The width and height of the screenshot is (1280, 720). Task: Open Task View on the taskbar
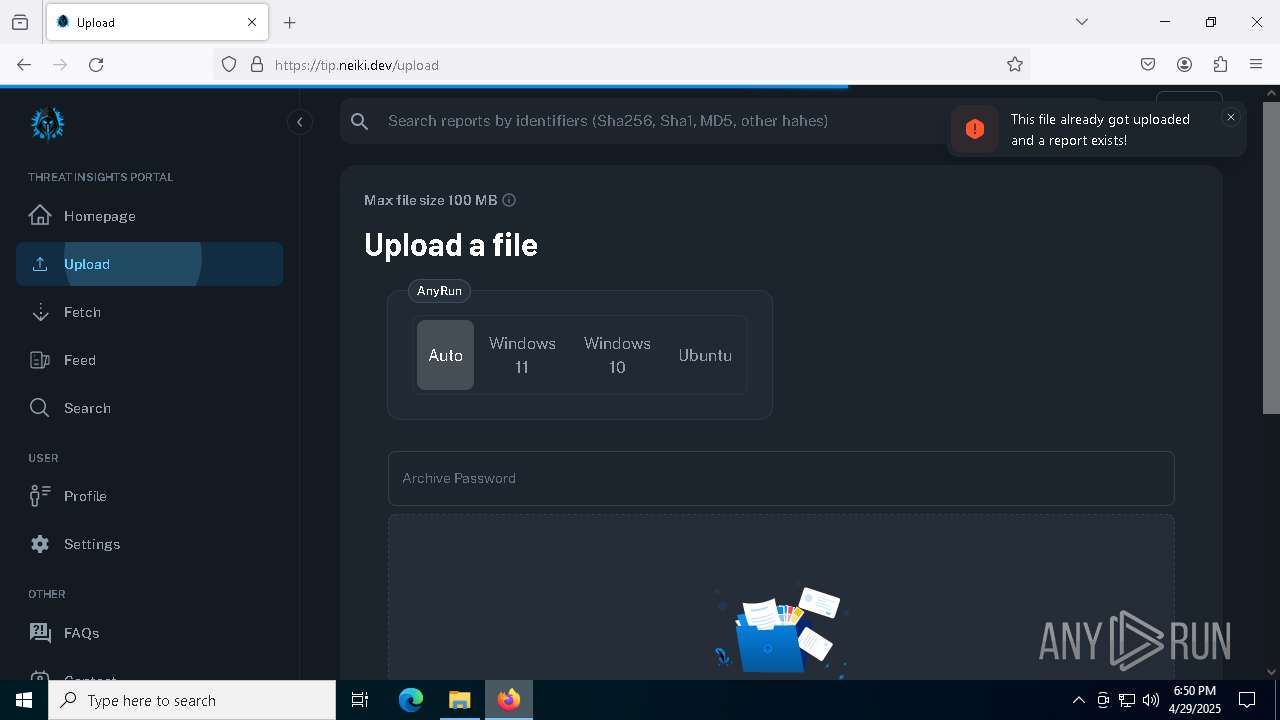(x=360, y=700)
